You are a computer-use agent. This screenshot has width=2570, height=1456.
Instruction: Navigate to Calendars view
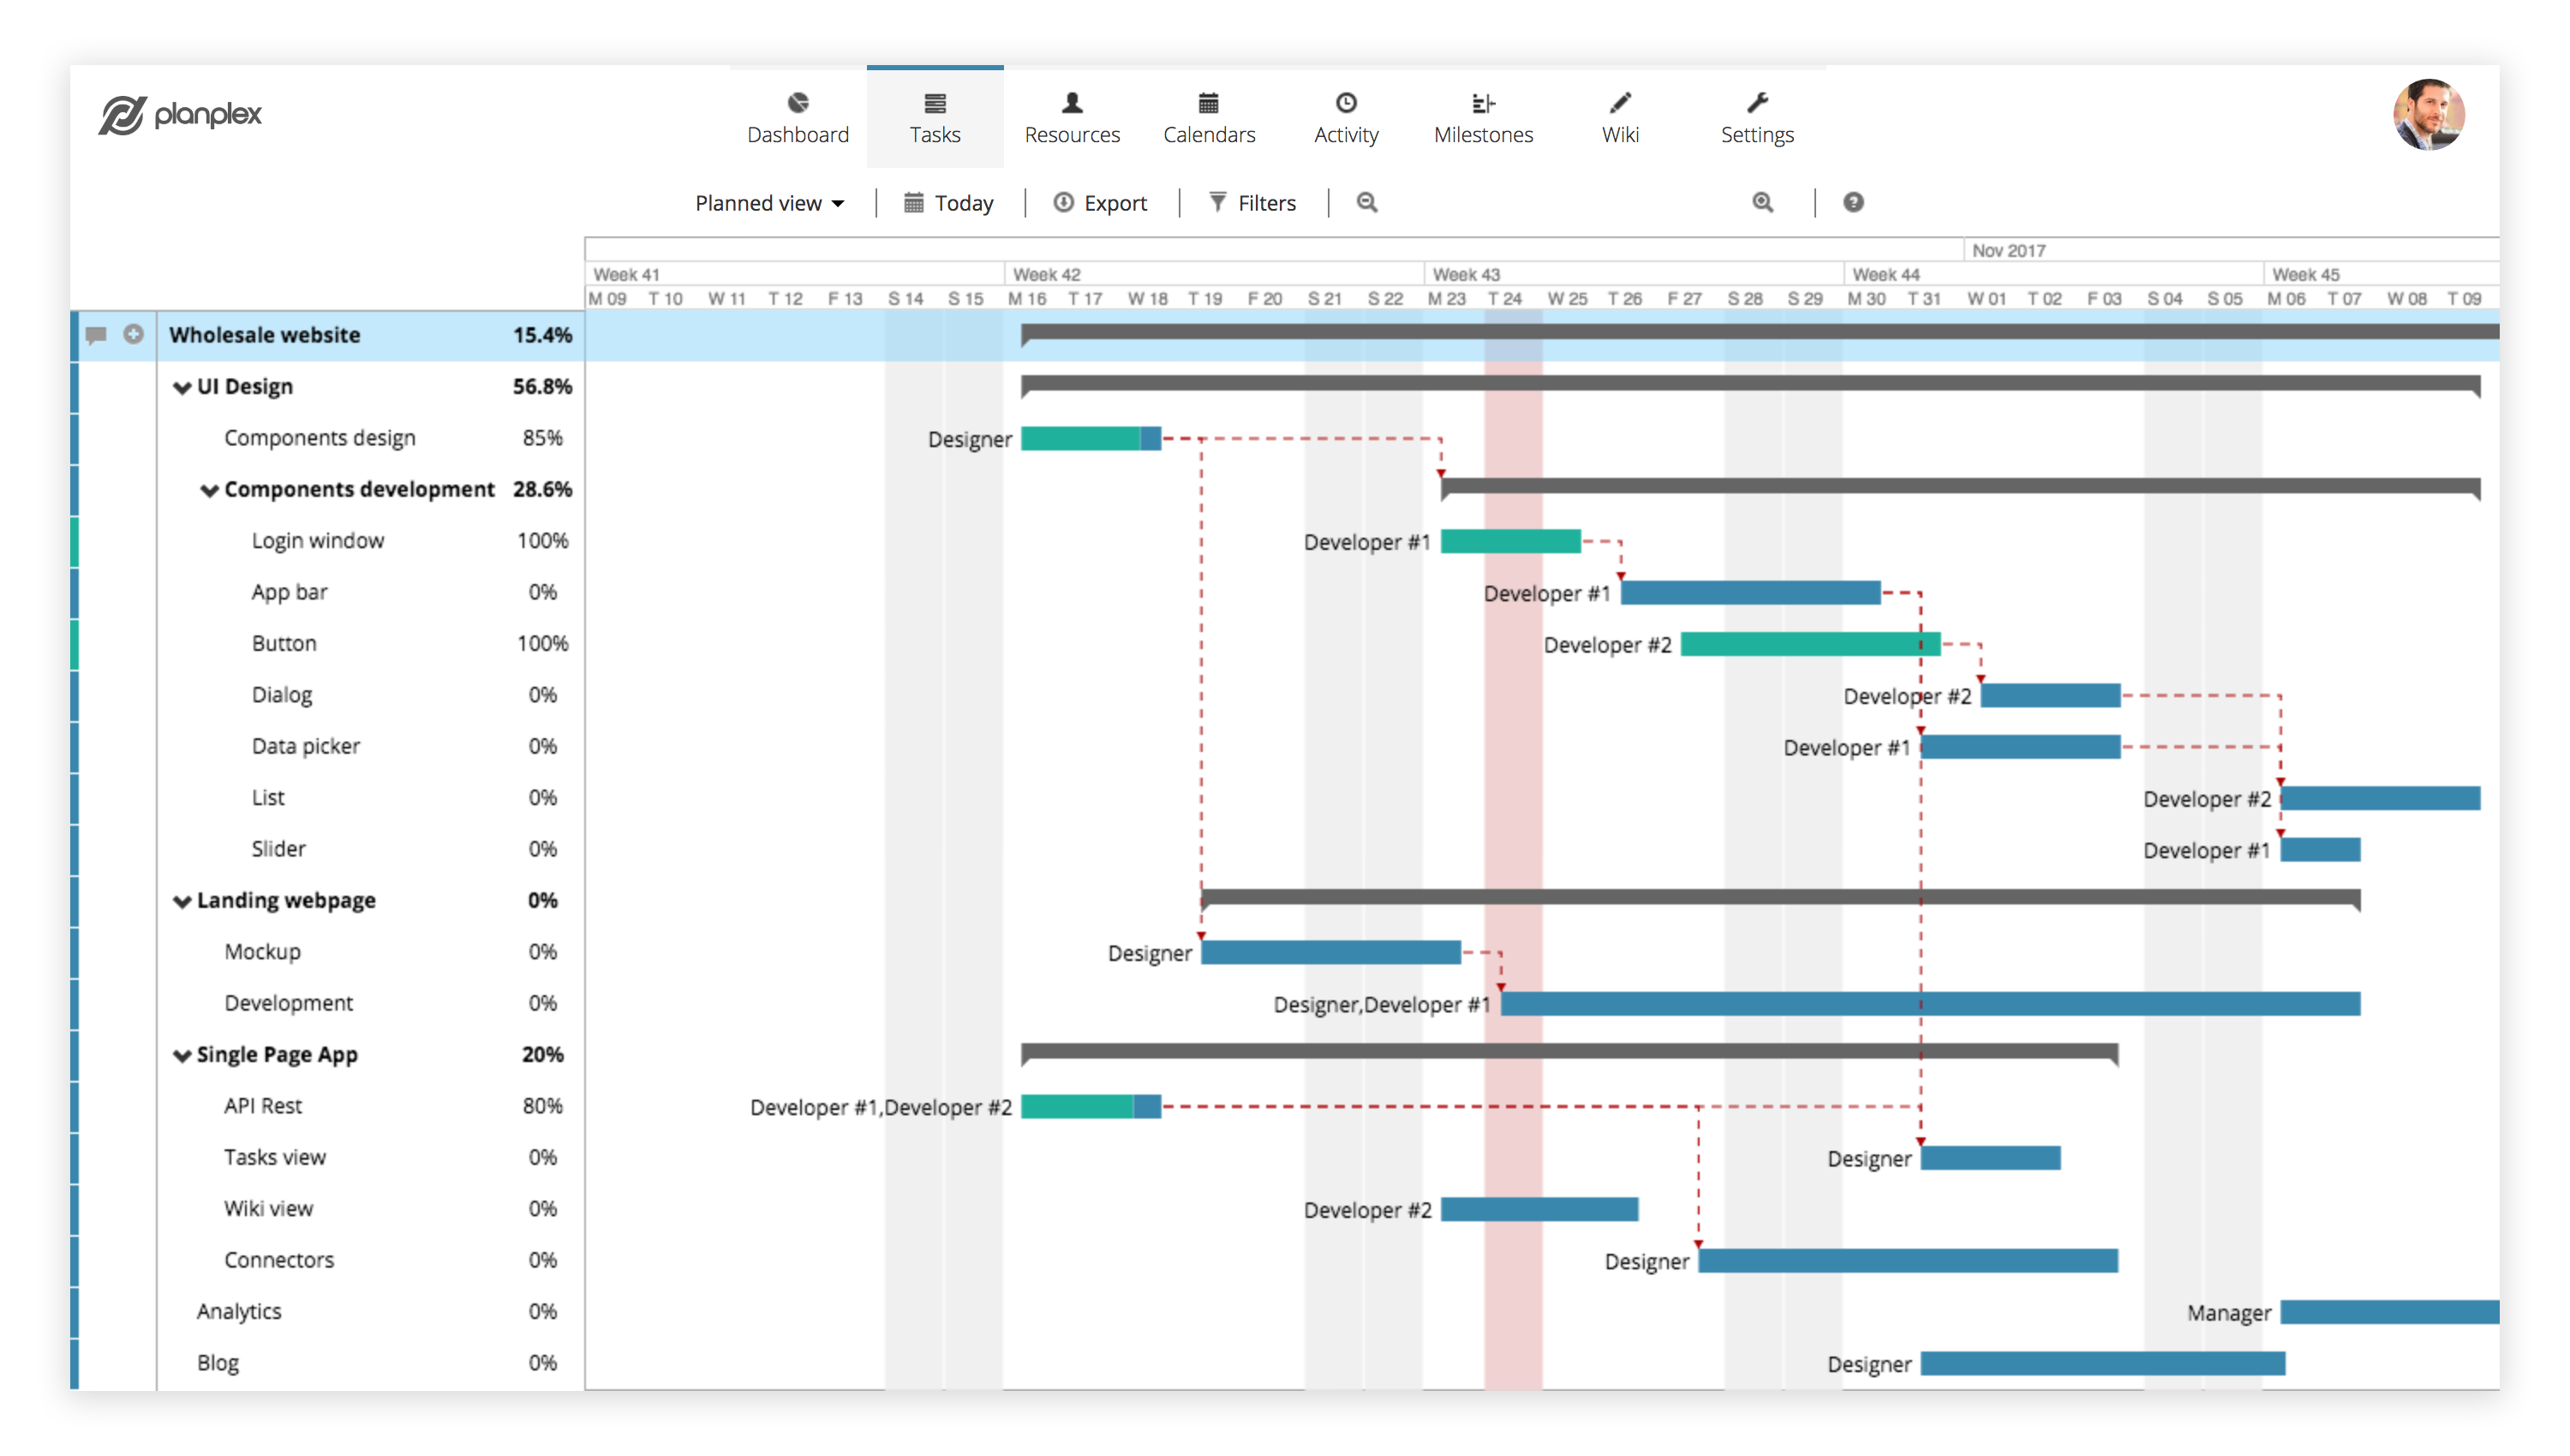[1209, 115]
